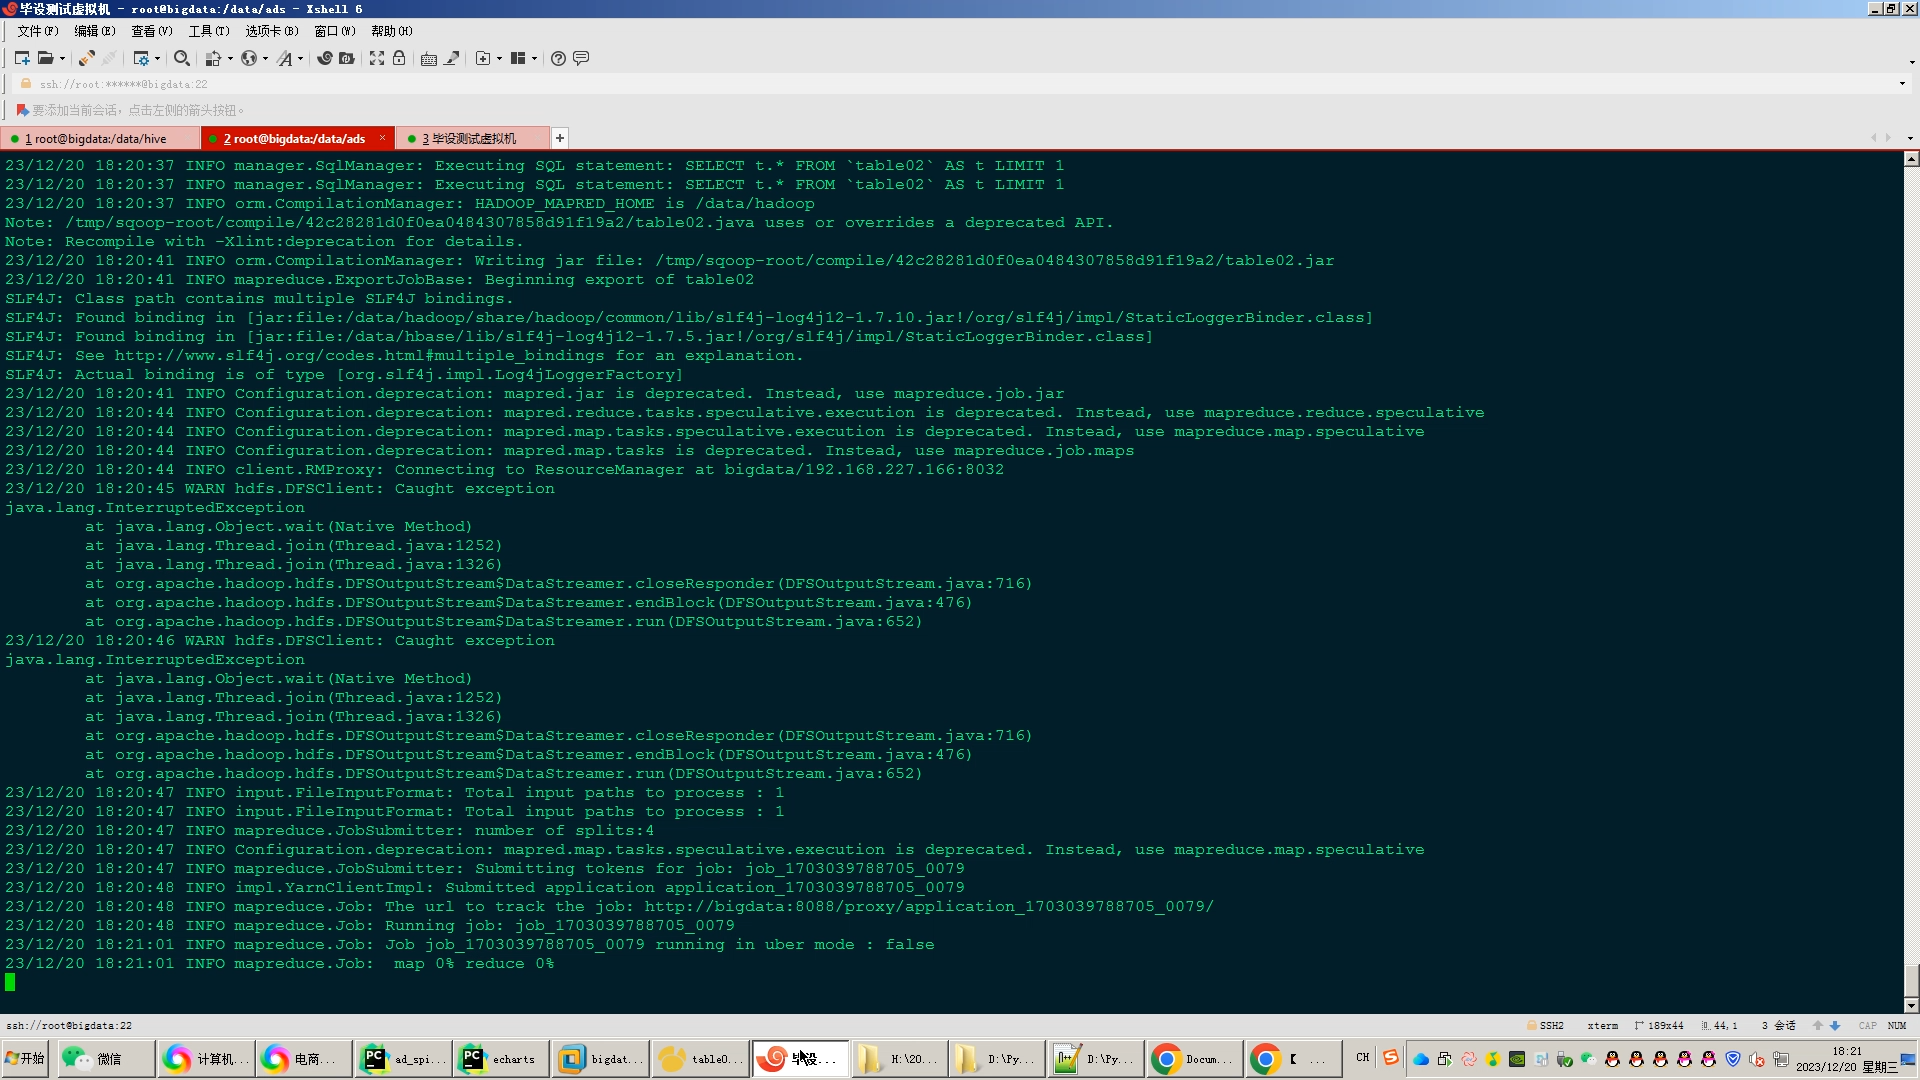
Task: Open the 查看(V) menu
Action: (152, 31)
